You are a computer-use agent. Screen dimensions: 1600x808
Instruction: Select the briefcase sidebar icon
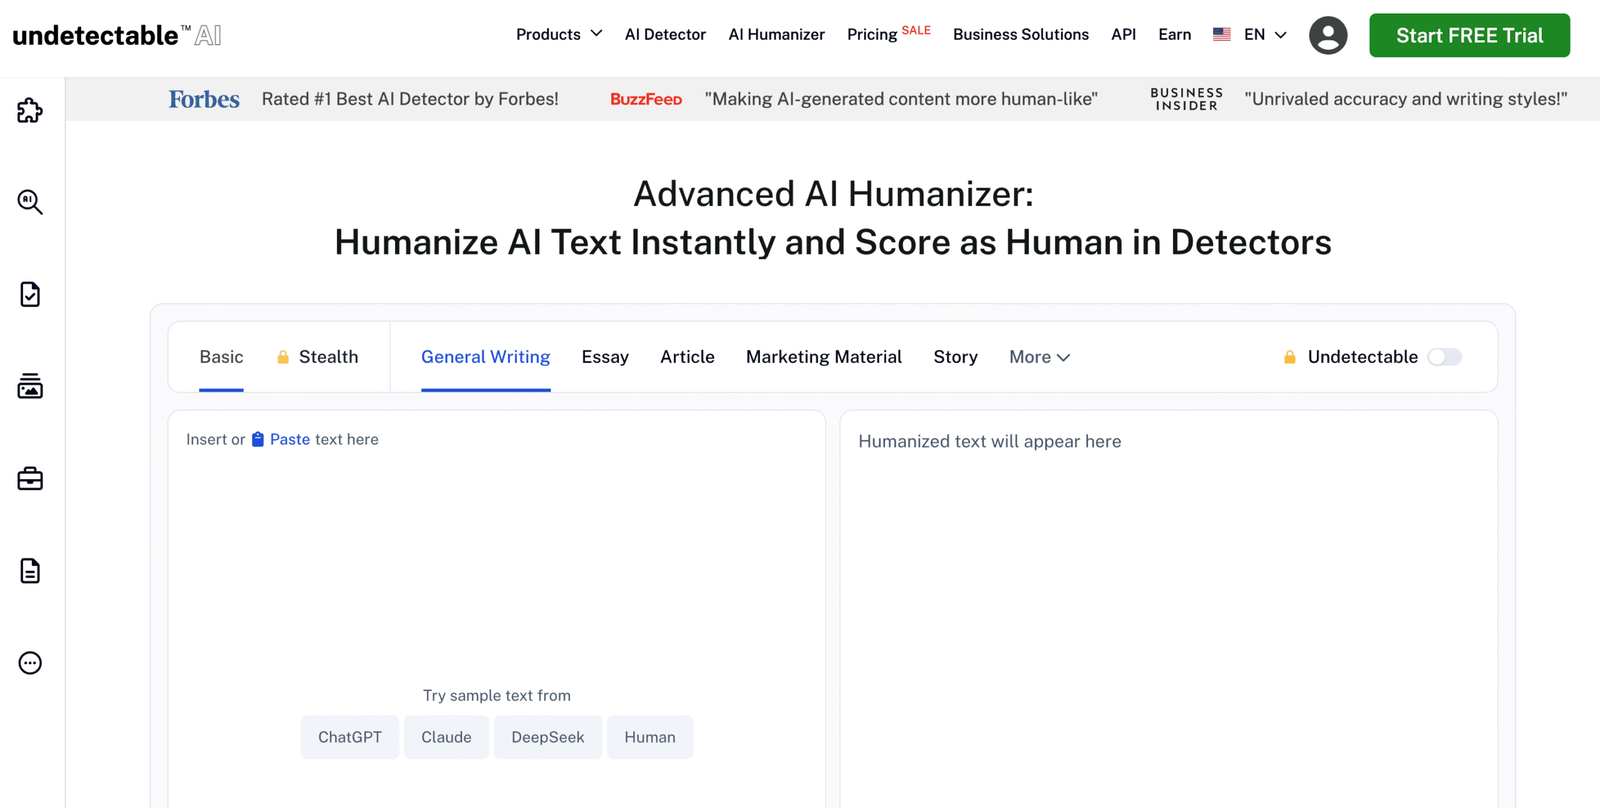coord(30,479)
